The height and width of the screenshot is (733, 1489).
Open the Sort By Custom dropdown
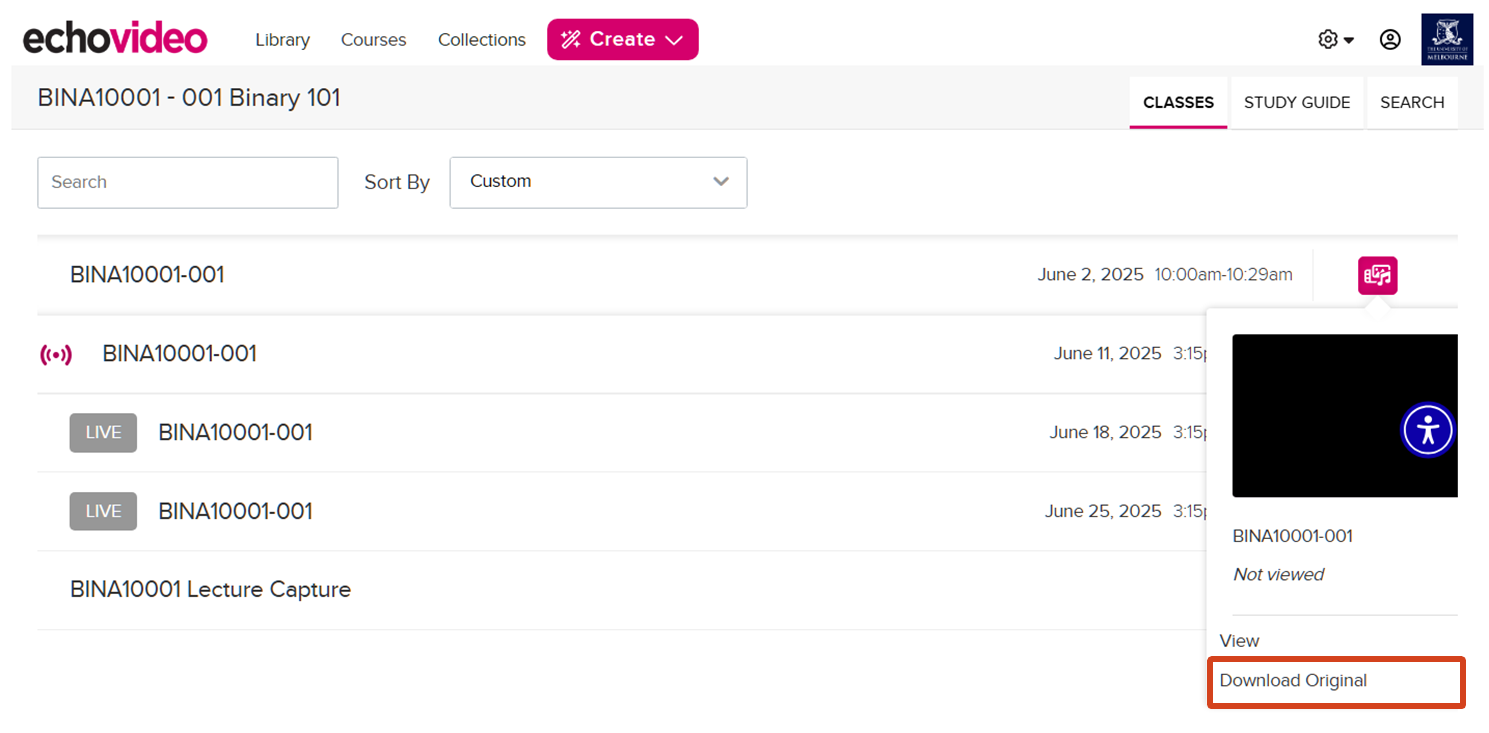[598, 182]
